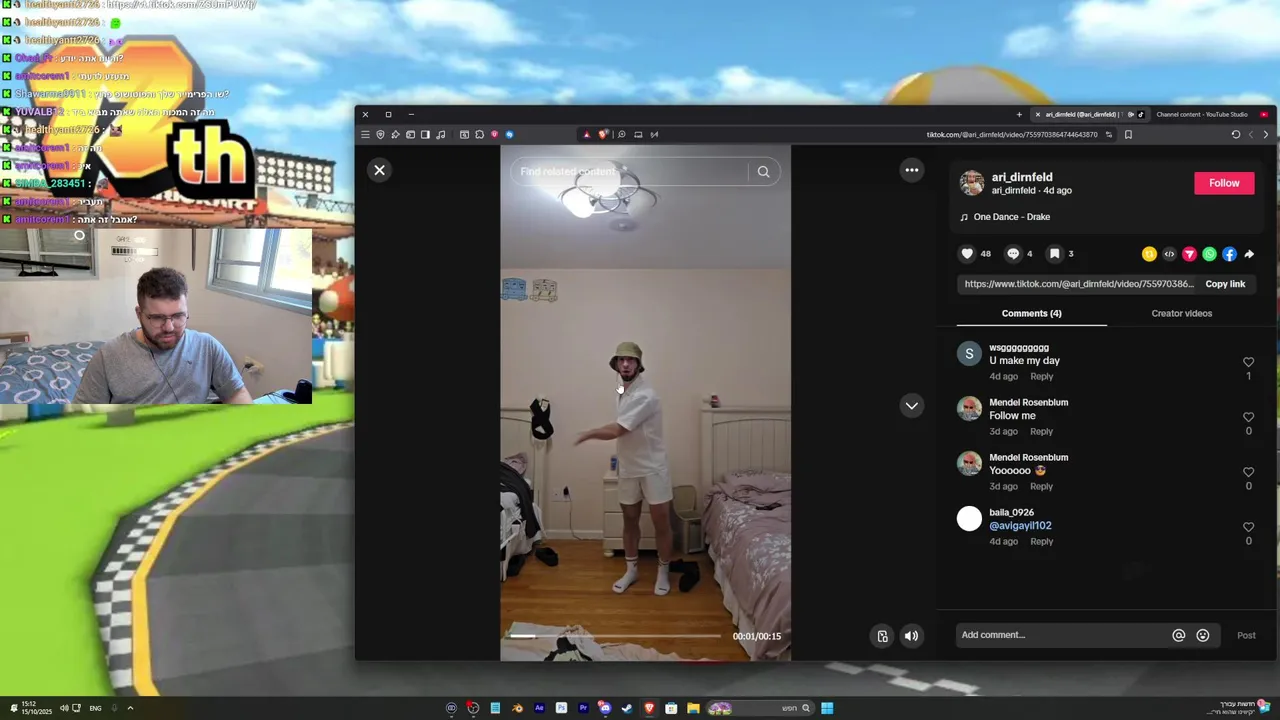
Task: Reply to the 'U make my day' comment
Action: (1041, 377)
